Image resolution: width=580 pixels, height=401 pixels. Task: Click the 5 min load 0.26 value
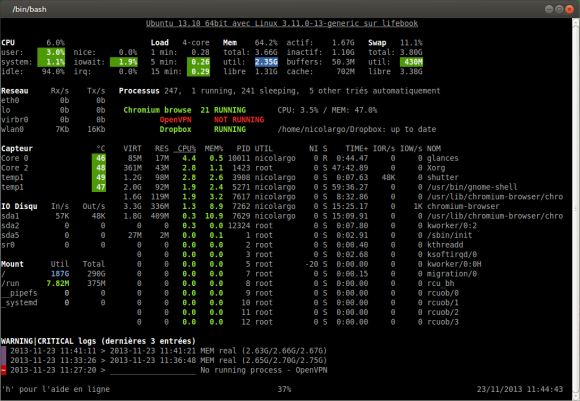[x=199, y=62]
